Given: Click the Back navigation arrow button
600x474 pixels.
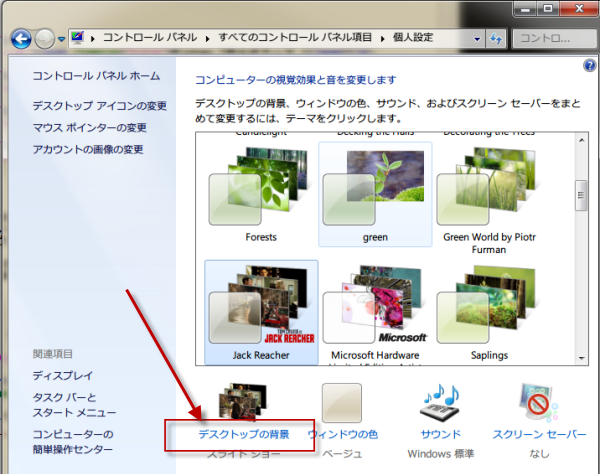Looking at the screenshot, I should [x=19, y=39].
